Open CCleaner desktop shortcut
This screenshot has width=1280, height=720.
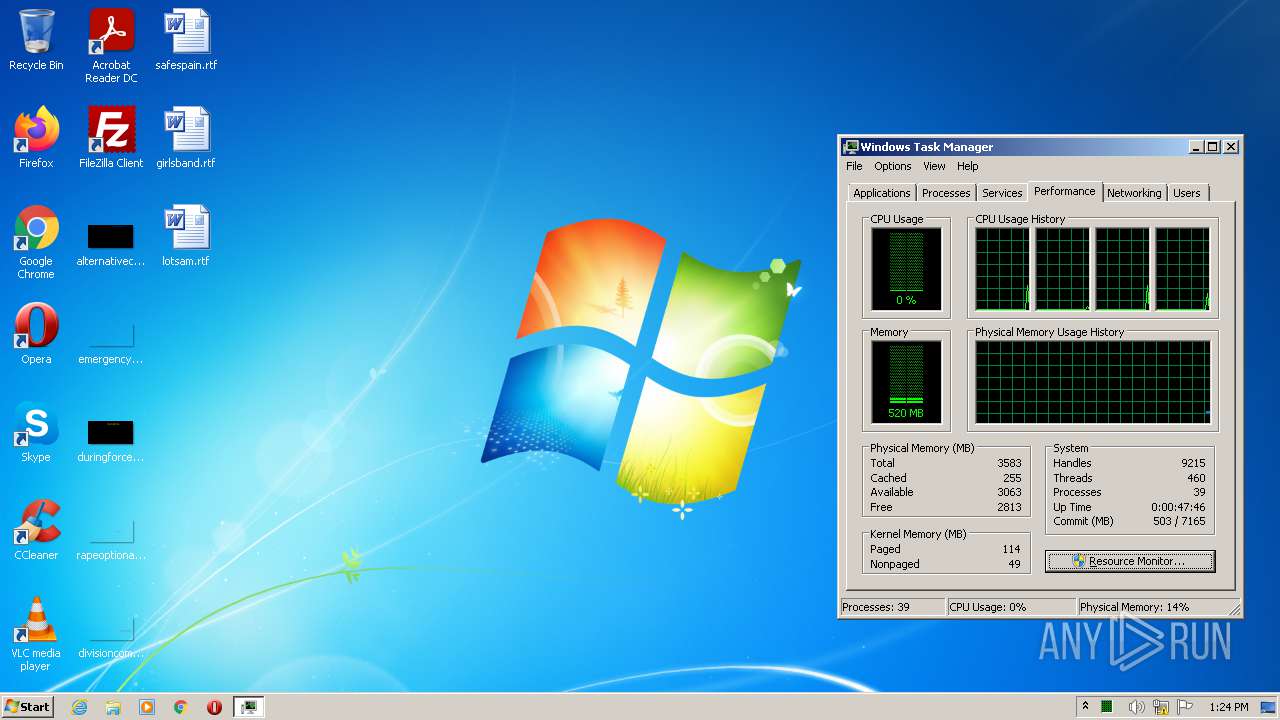point(36,530)
